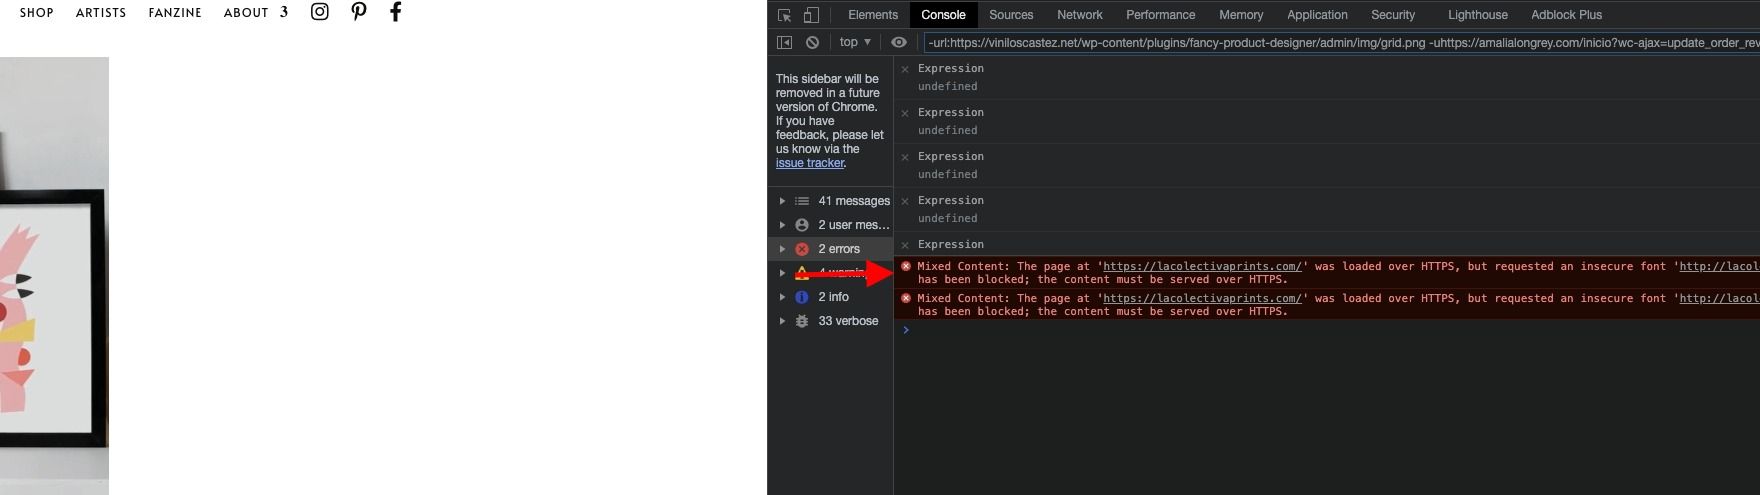Activate the inspect element picker icon
Image resolution: width=1760 pixels, height=495 pixels.
(x=785, y=15)
